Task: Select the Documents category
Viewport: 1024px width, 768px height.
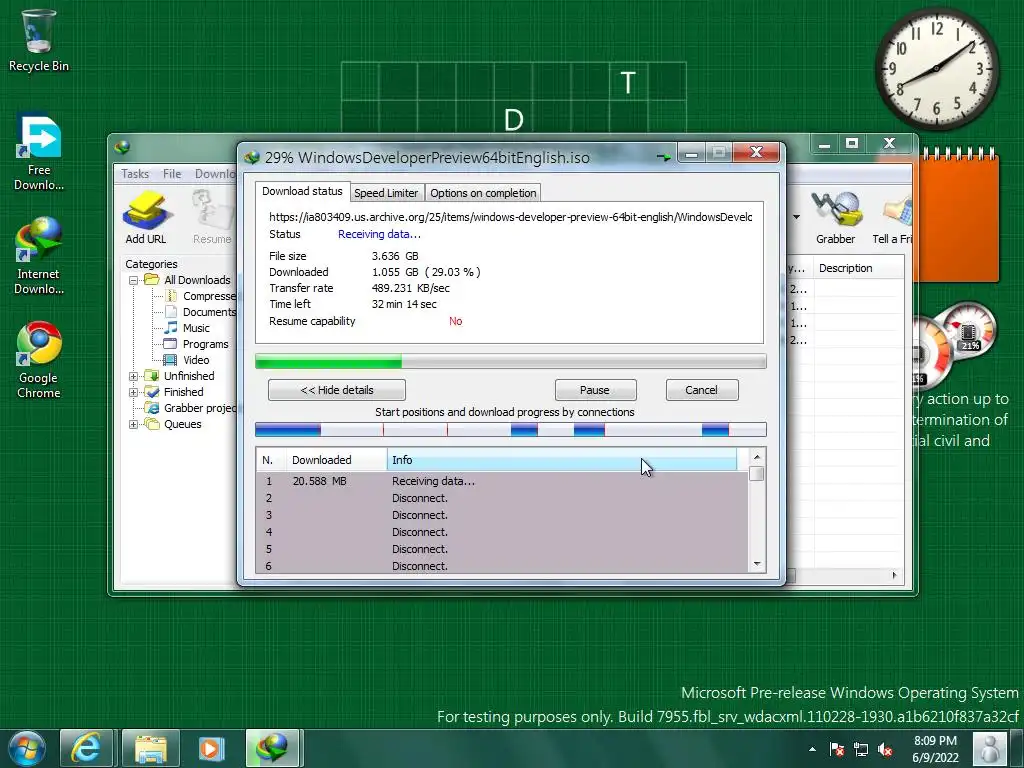Action: pos(201,312)
